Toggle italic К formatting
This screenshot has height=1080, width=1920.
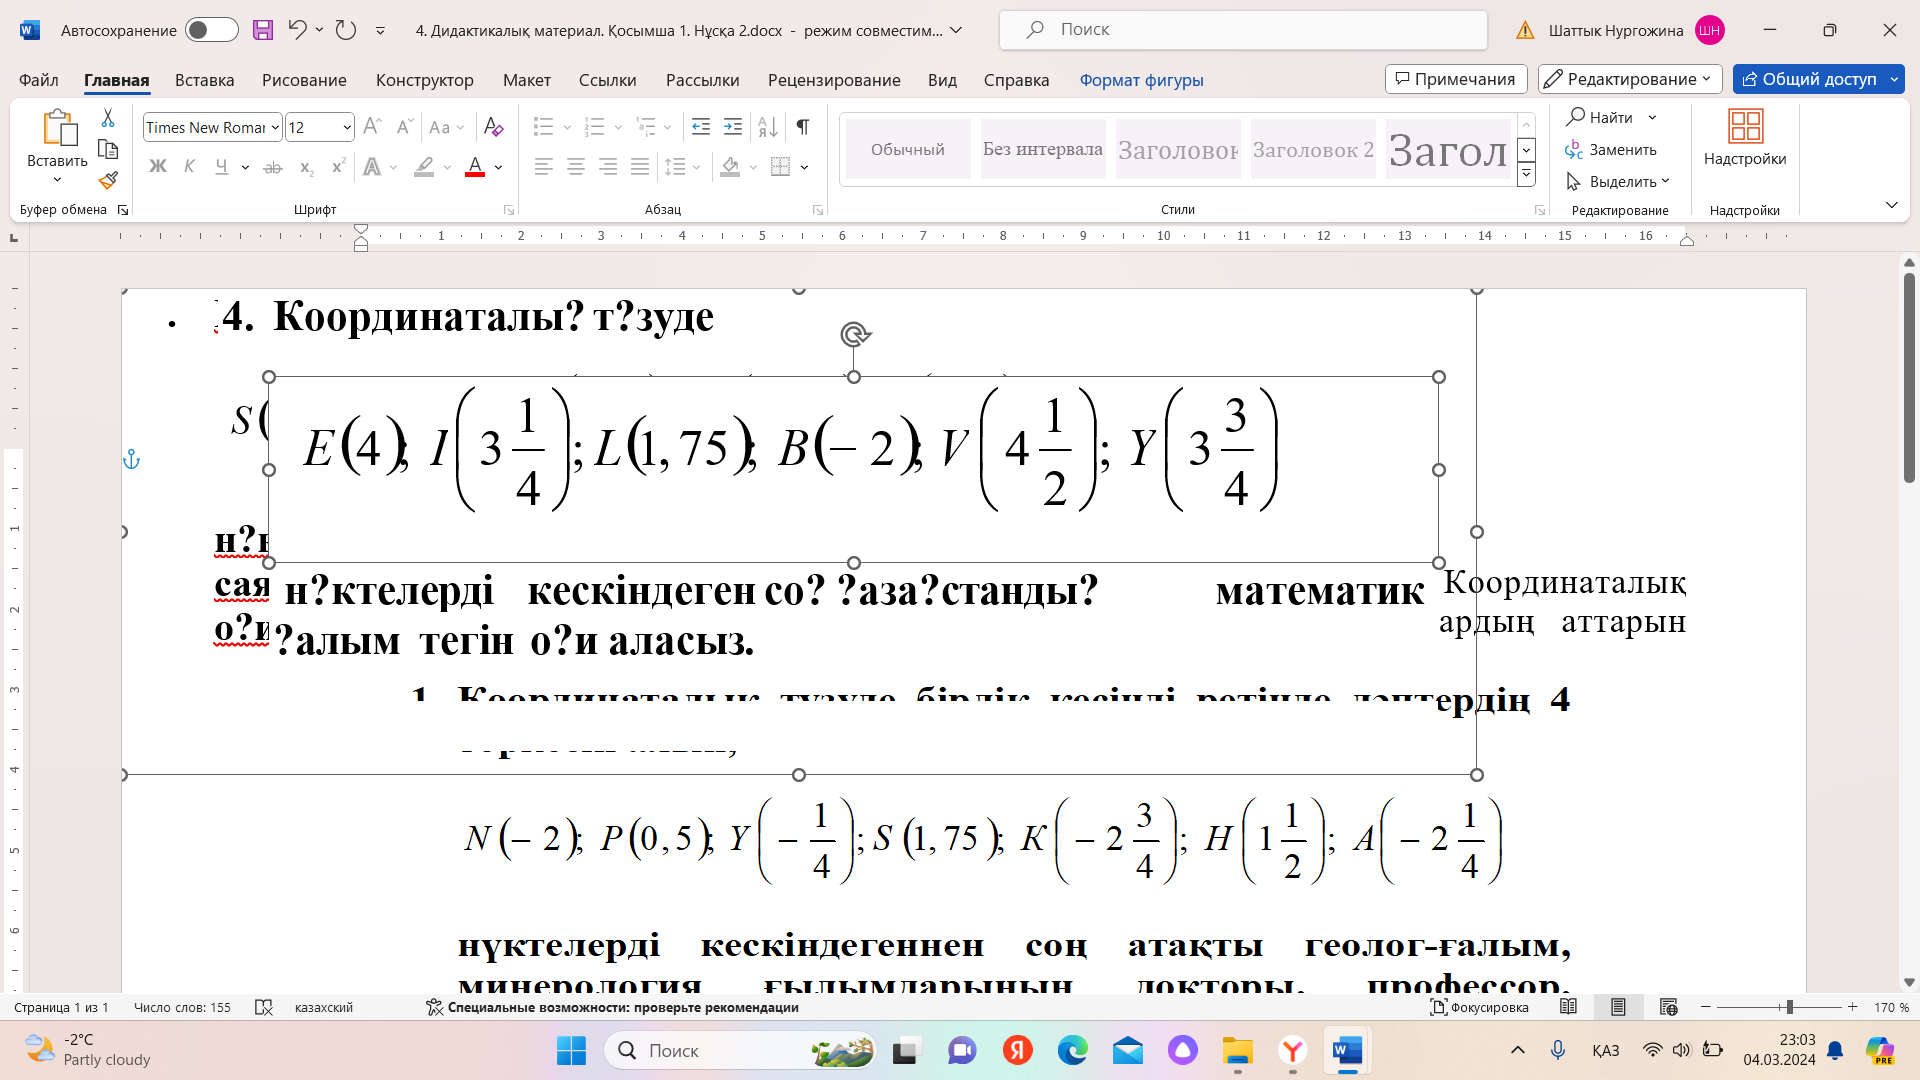coord(189,167)
